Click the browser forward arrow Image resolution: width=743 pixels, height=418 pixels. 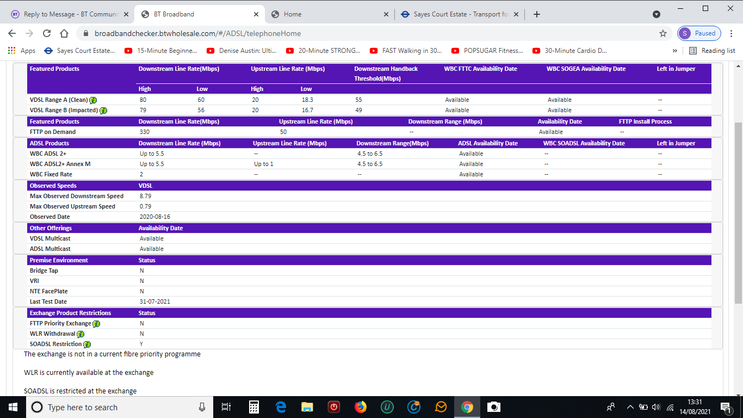pos(29,33)
